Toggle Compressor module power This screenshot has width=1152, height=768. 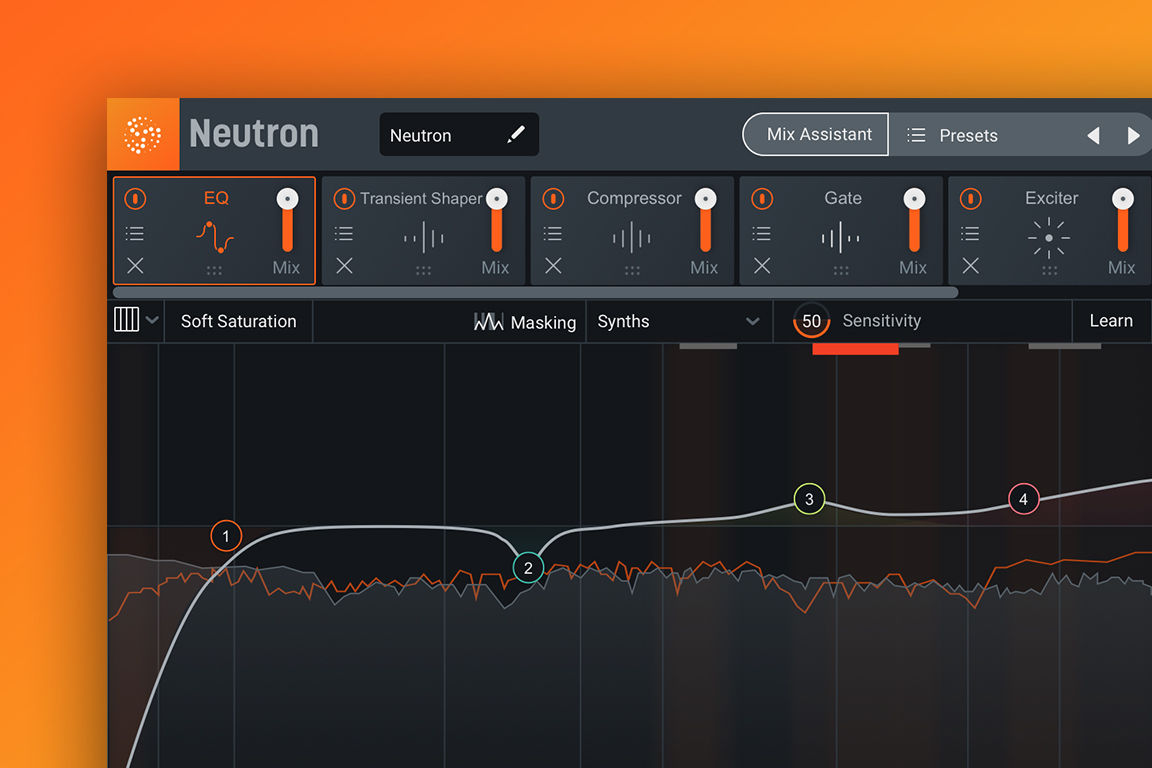[553, 198]
